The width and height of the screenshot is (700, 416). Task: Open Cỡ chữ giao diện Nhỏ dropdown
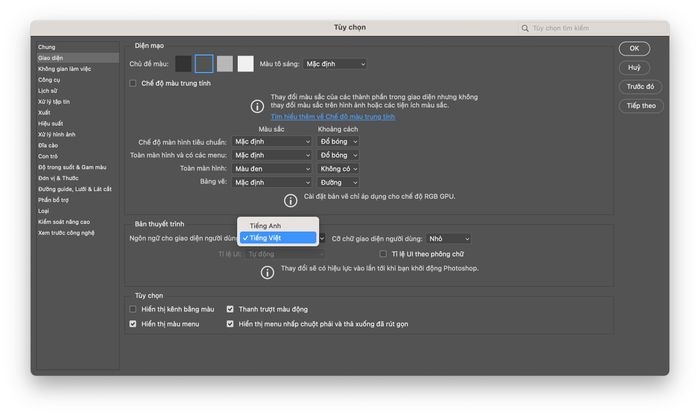pyautogui.click(x=448, y=239)
